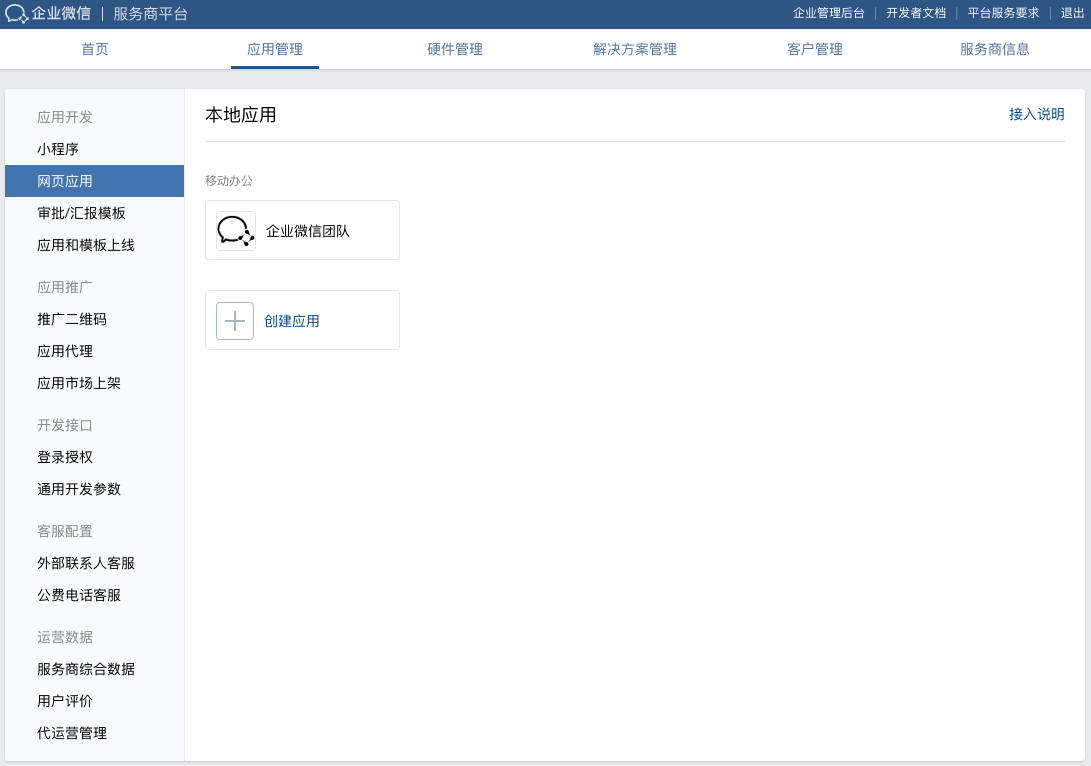Click the 应用推广 section header

65,287
